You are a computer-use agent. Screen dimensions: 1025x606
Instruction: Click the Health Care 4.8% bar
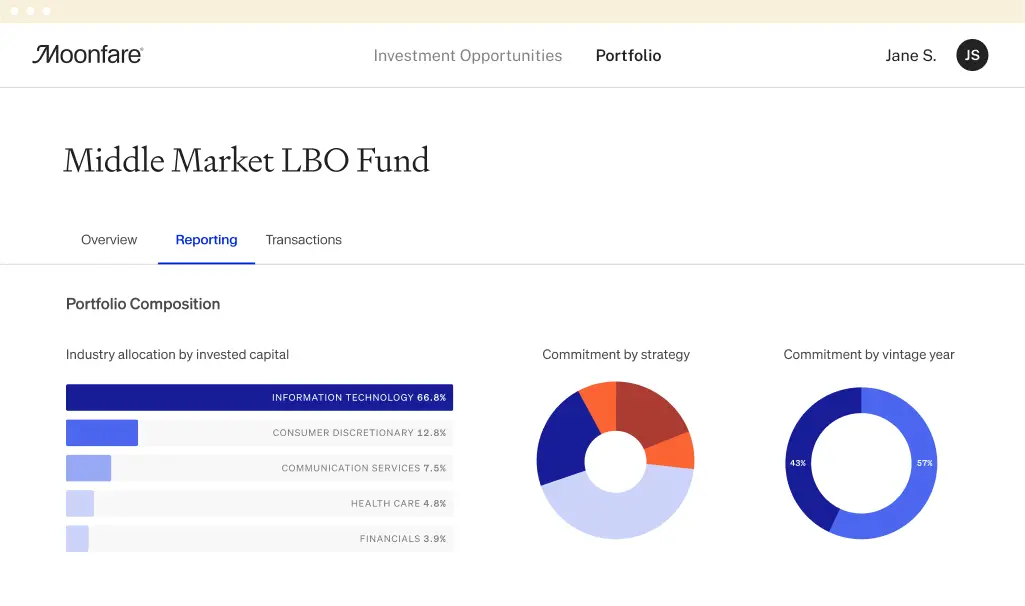(79, 503)
